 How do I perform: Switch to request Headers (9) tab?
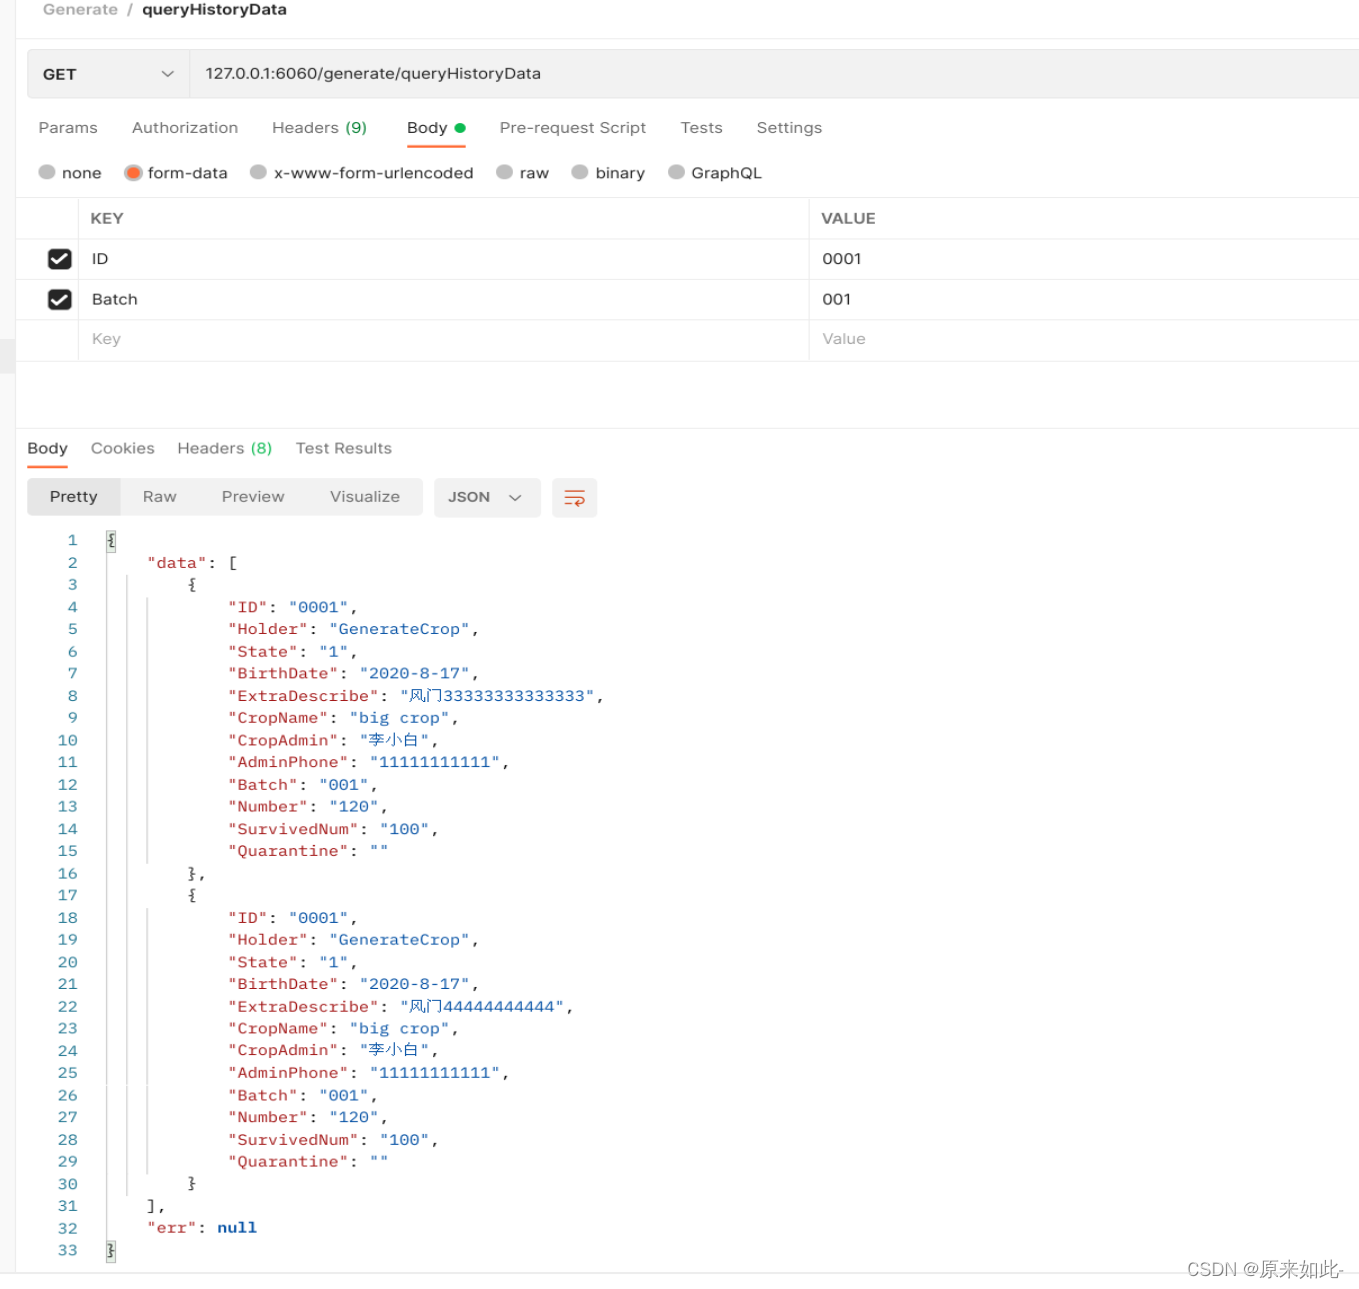pyautogui.click(x=319, y=128)
